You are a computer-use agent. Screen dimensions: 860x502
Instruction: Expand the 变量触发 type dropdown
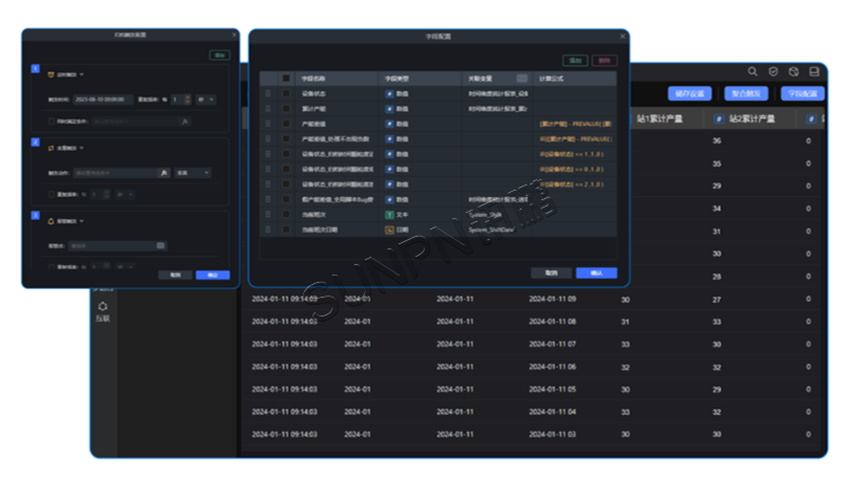pos(82,147)
